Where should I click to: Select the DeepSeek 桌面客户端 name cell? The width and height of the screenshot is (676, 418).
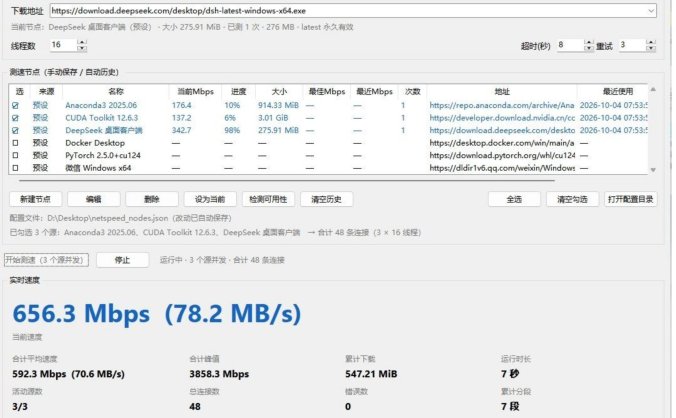(x=104, y=130)
